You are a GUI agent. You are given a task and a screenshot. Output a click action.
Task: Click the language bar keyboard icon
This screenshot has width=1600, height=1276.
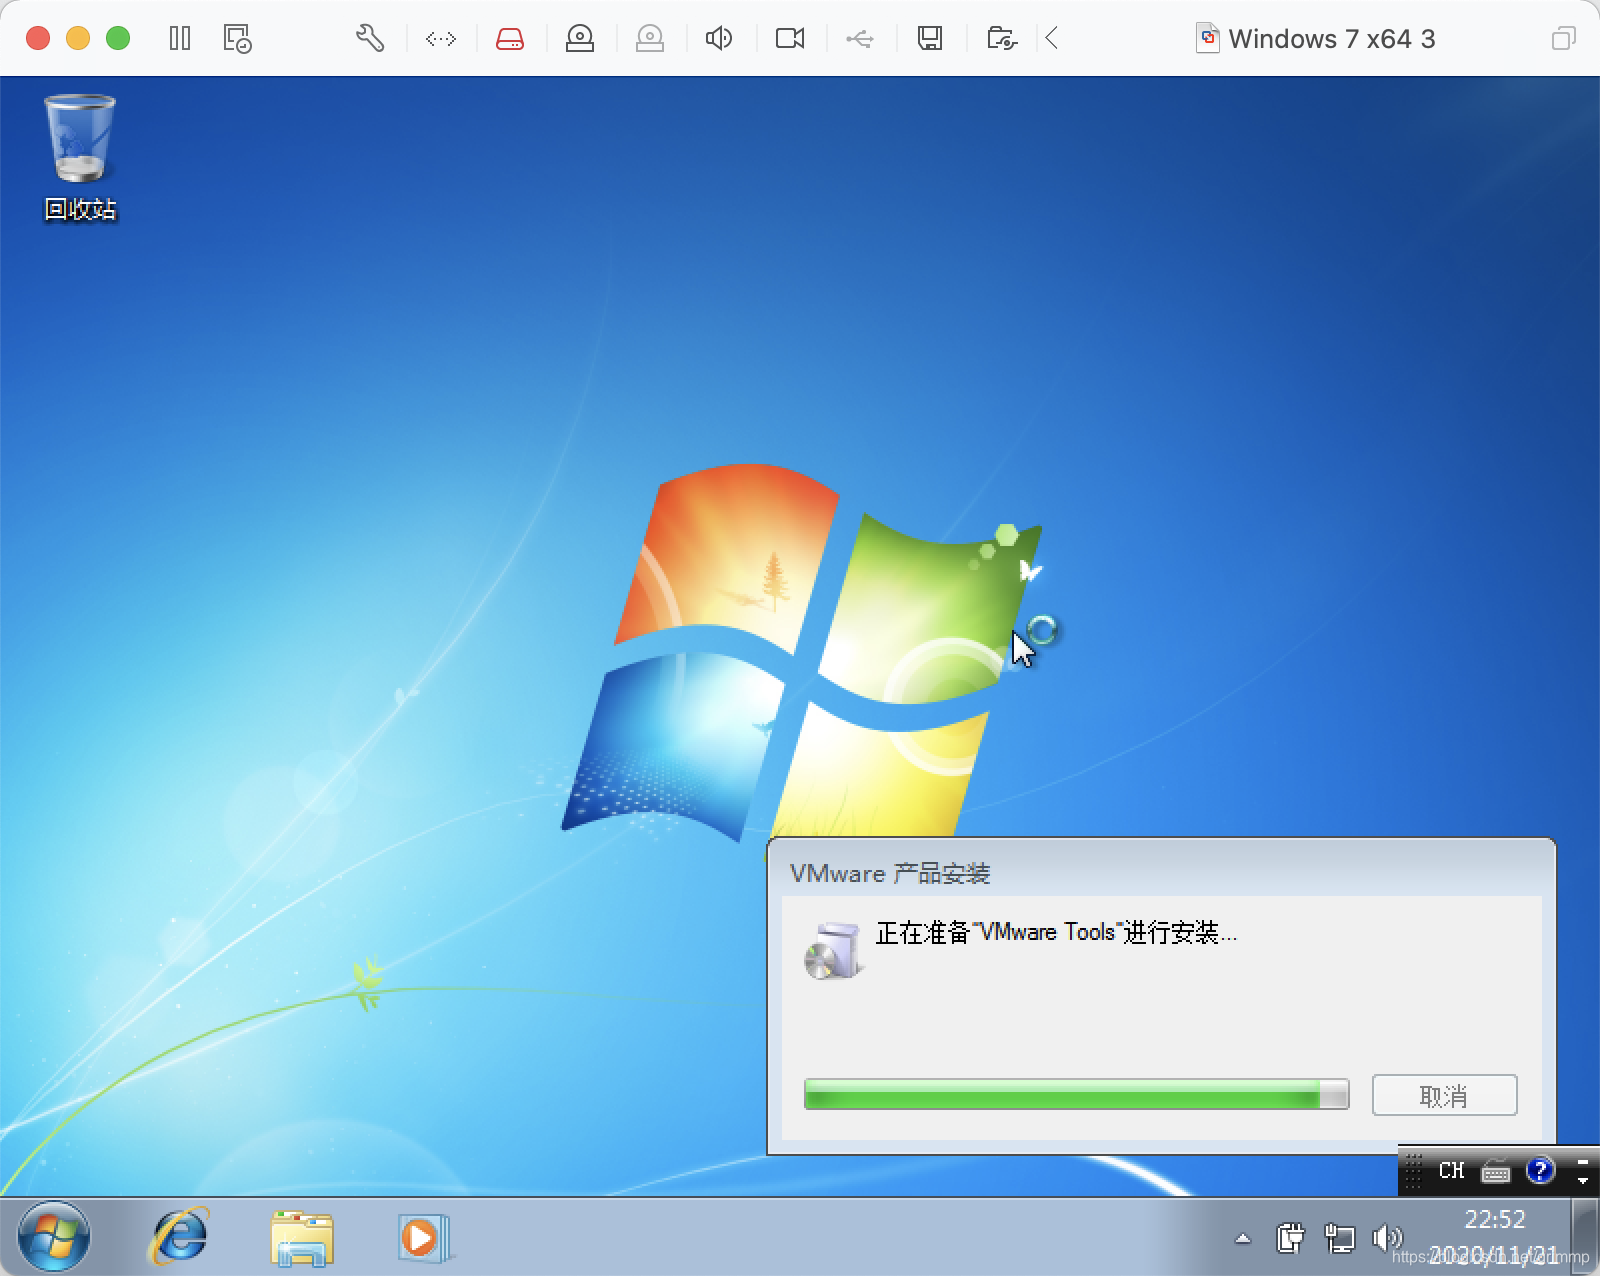(1496, 1170)
